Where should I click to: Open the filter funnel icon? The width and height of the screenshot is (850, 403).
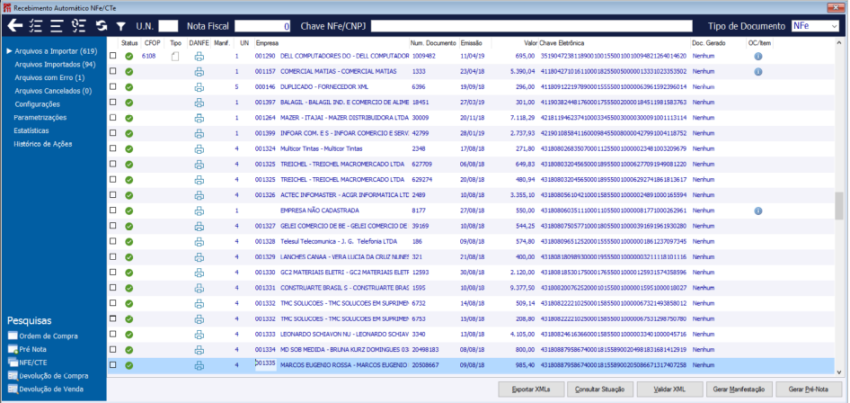pos(121,26)
